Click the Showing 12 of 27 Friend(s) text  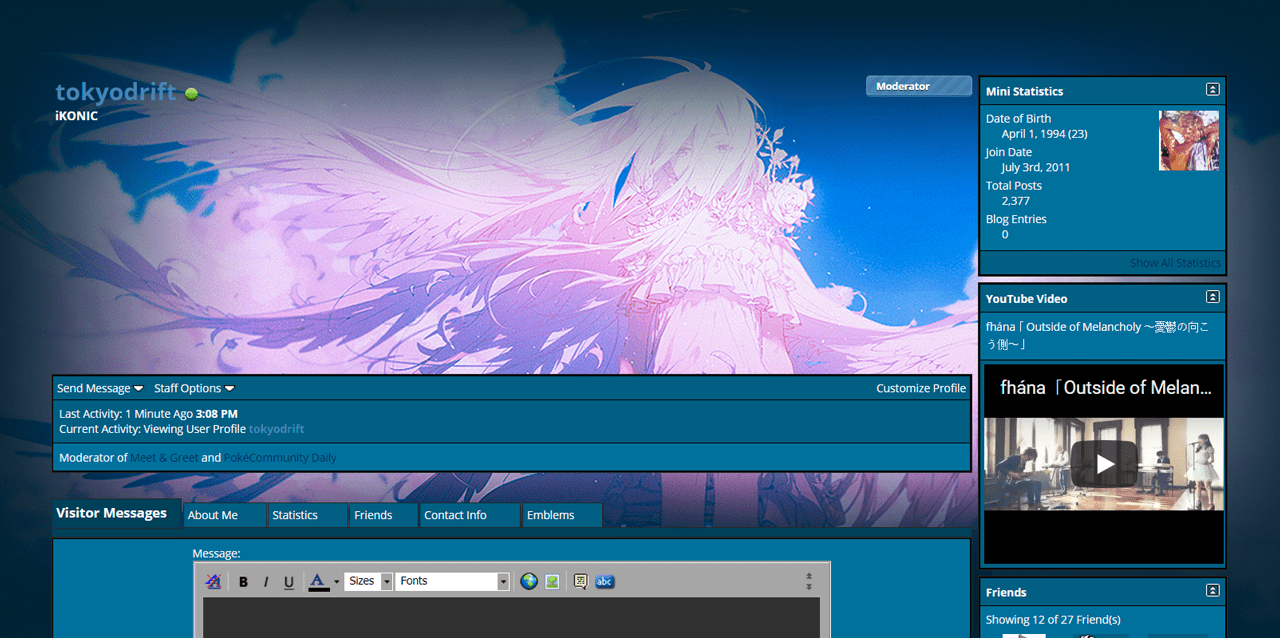pos(1053,620)
